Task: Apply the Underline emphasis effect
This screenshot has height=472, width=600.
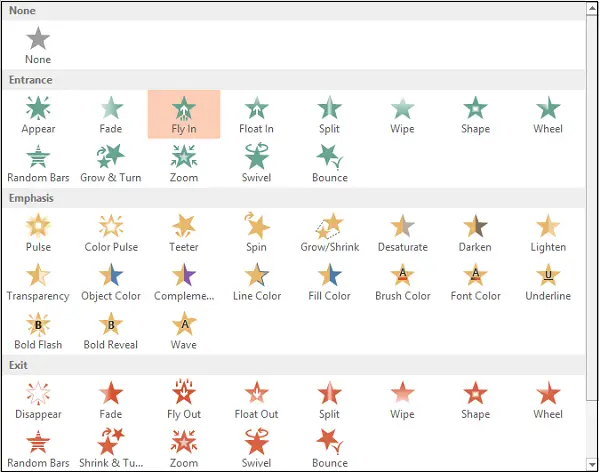Action: 548,282
